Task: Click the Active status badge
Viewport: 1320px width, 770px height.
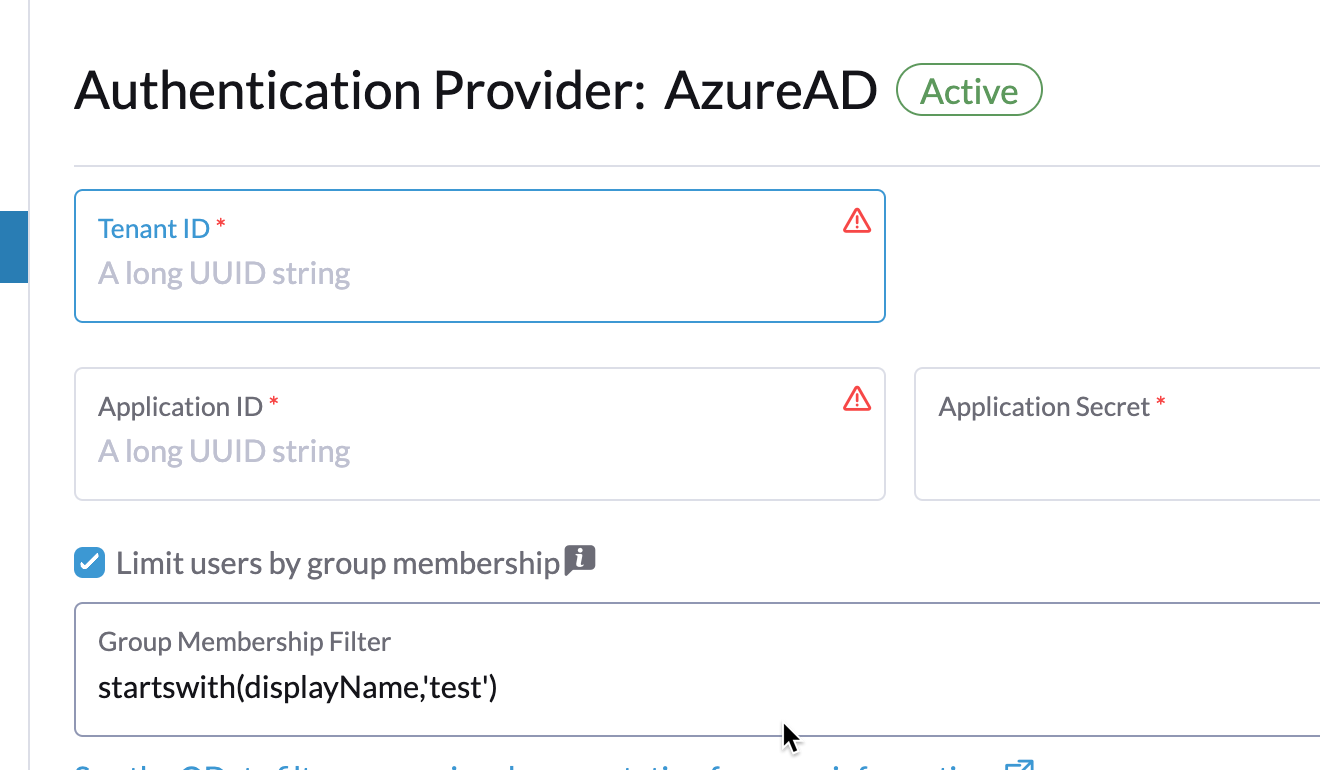Action: pyautogui.click(x=968, y=90)
